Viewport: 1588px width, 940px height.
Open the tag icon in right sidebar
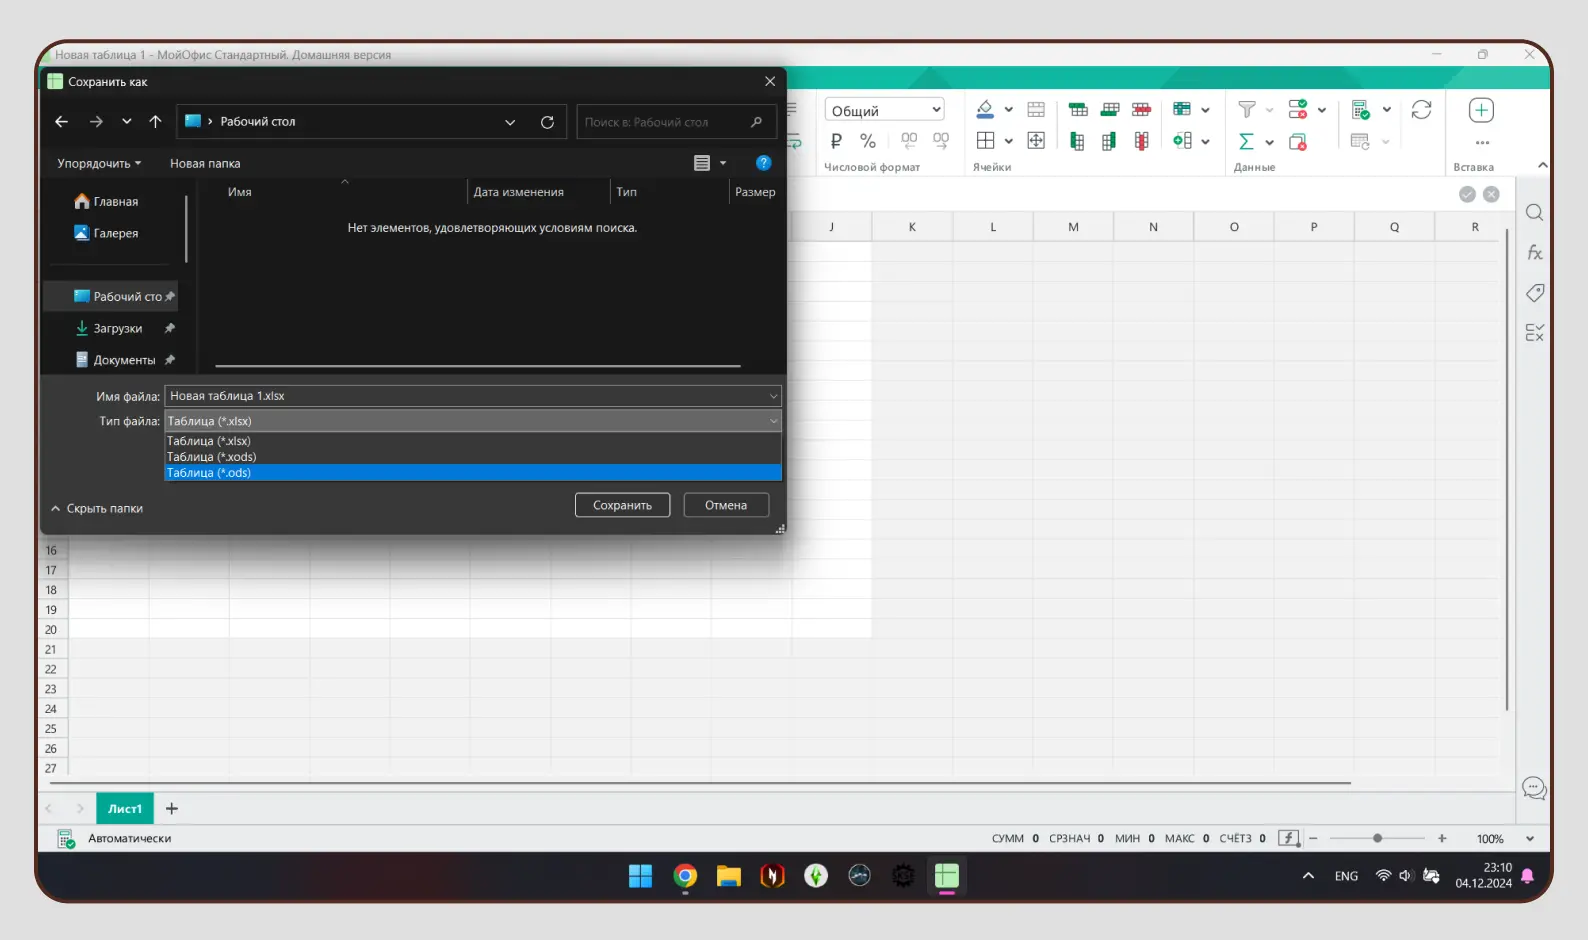(1534, 293)
